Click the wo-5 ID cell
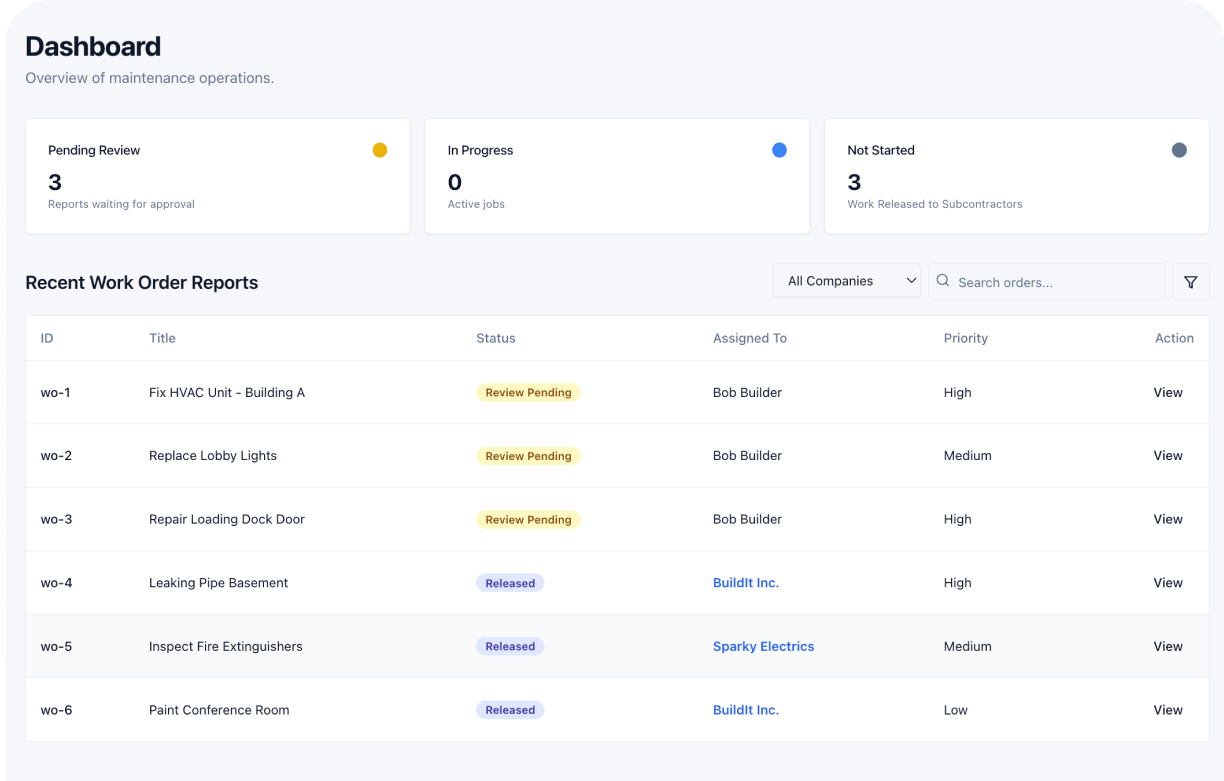Image resolution: width=1224 pixels, height=781 pixels. click(x=56, y=646)
